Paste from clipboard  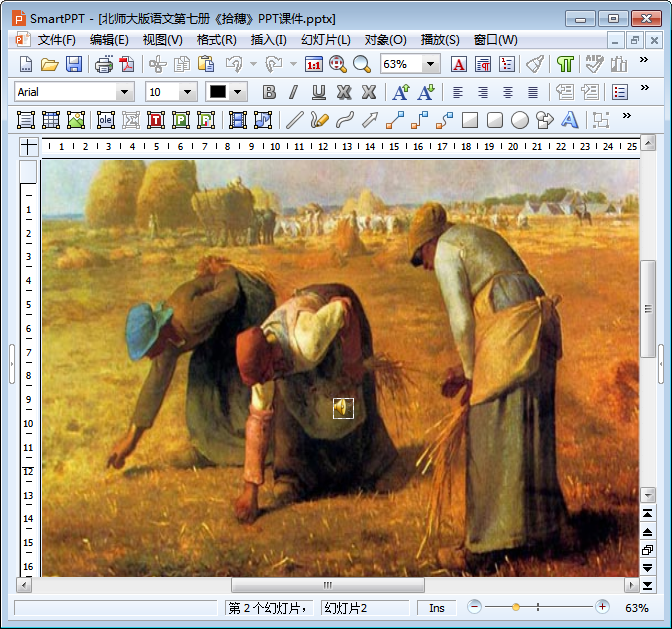coord(206,64)
